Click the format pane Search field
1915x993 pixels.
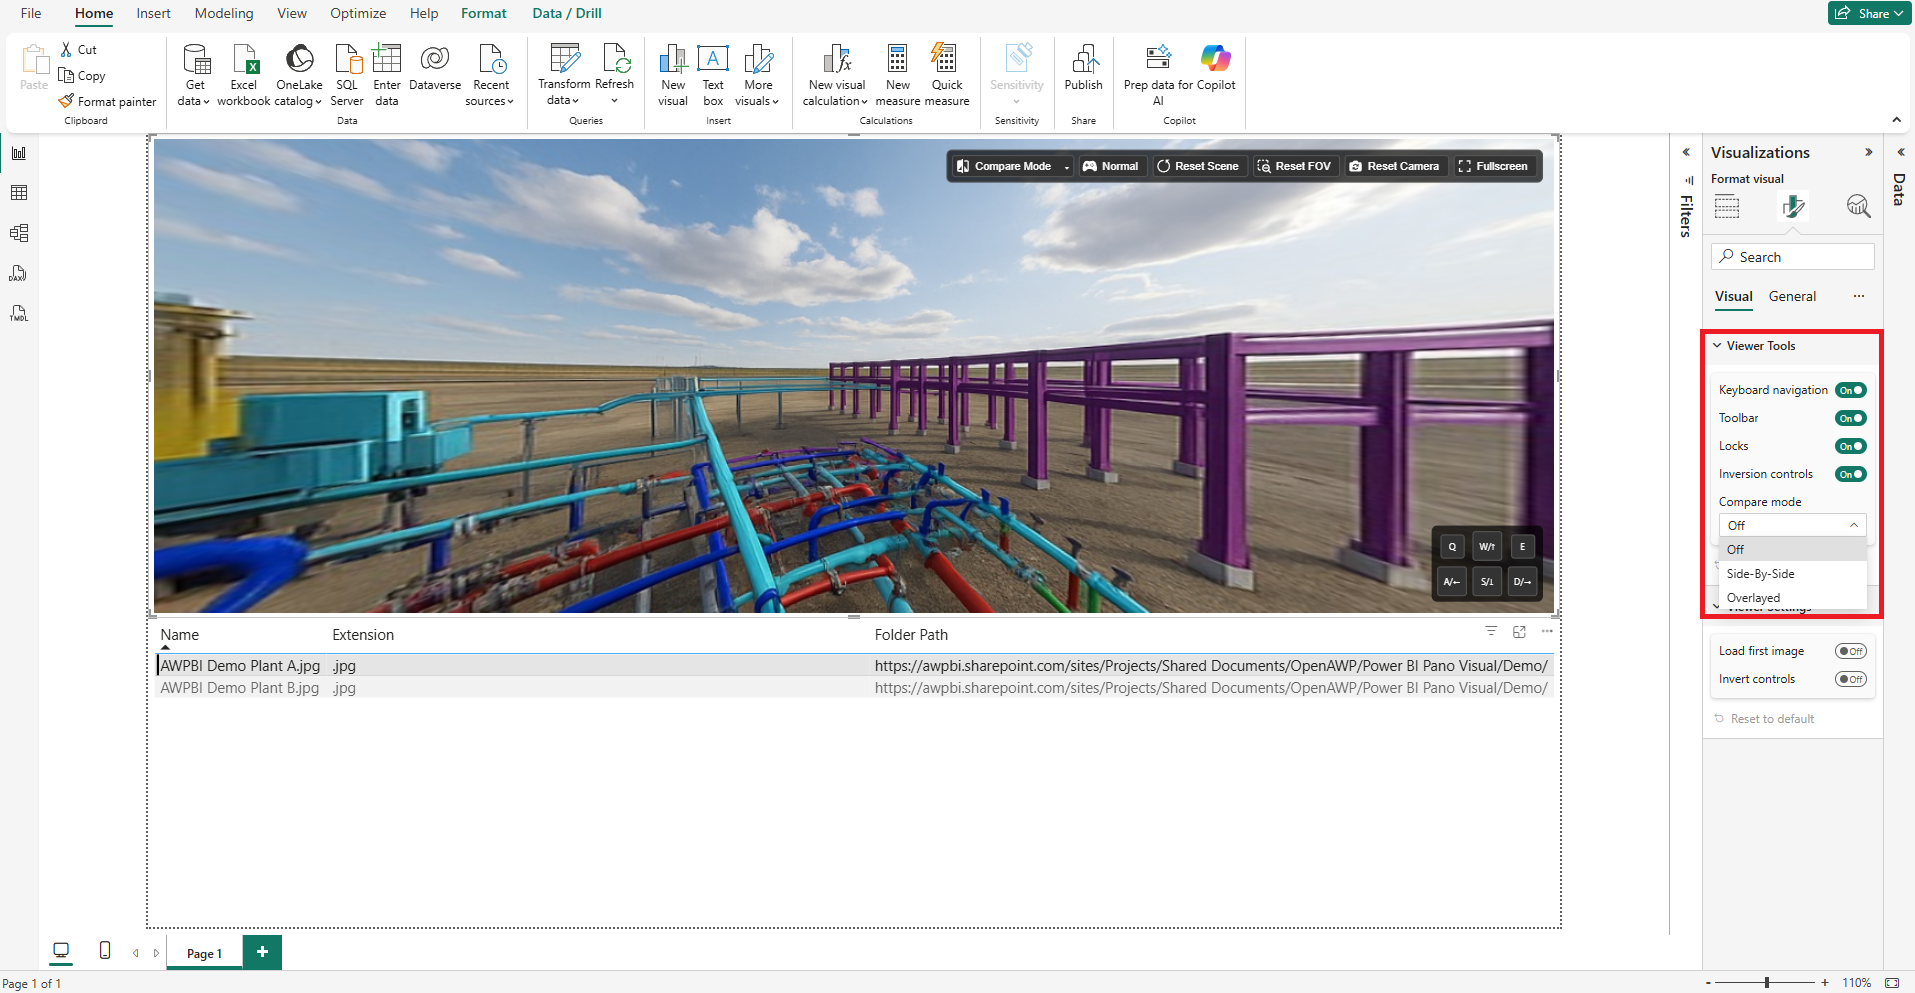[x=1792, y=257]
